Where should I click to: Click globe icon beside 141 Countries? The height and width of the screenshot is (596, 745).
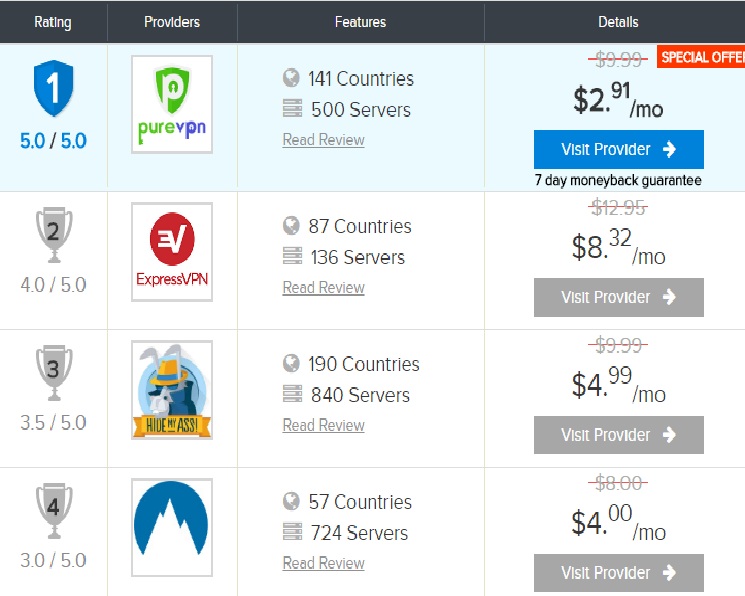tap(292, 78)
